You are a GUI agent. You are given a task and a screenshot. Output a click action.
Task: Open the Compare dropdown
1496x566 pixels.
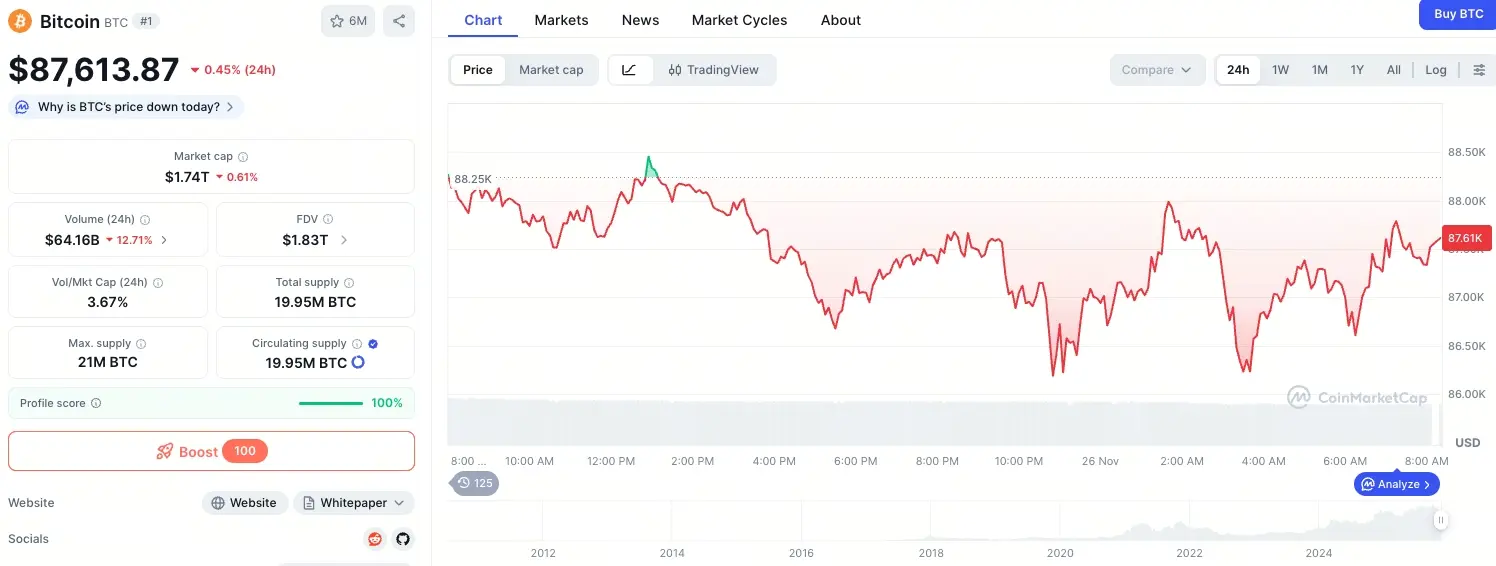click(1156, 70)
